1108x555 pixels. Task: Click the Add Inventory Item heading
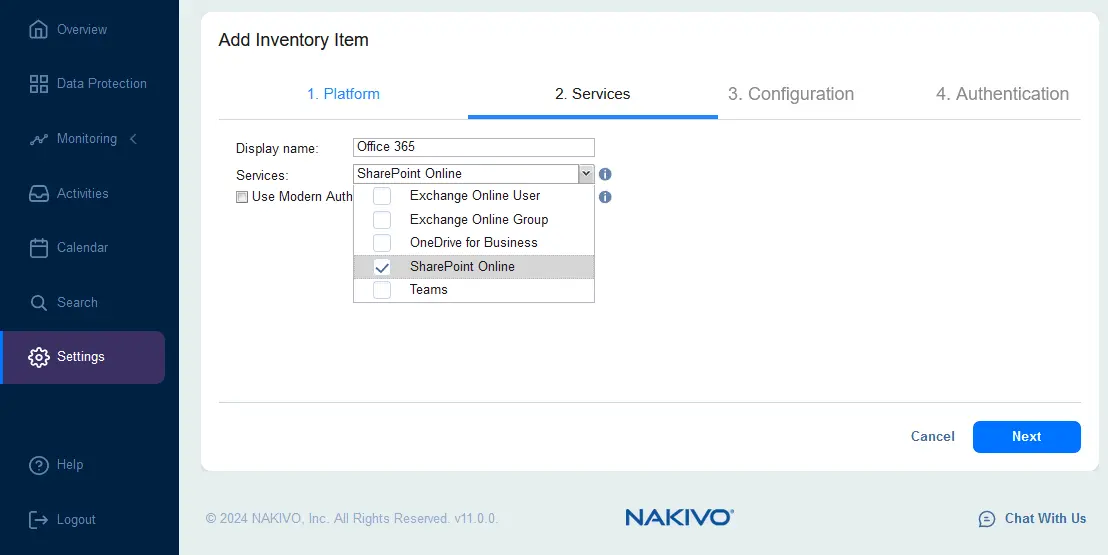coord(293,40)
